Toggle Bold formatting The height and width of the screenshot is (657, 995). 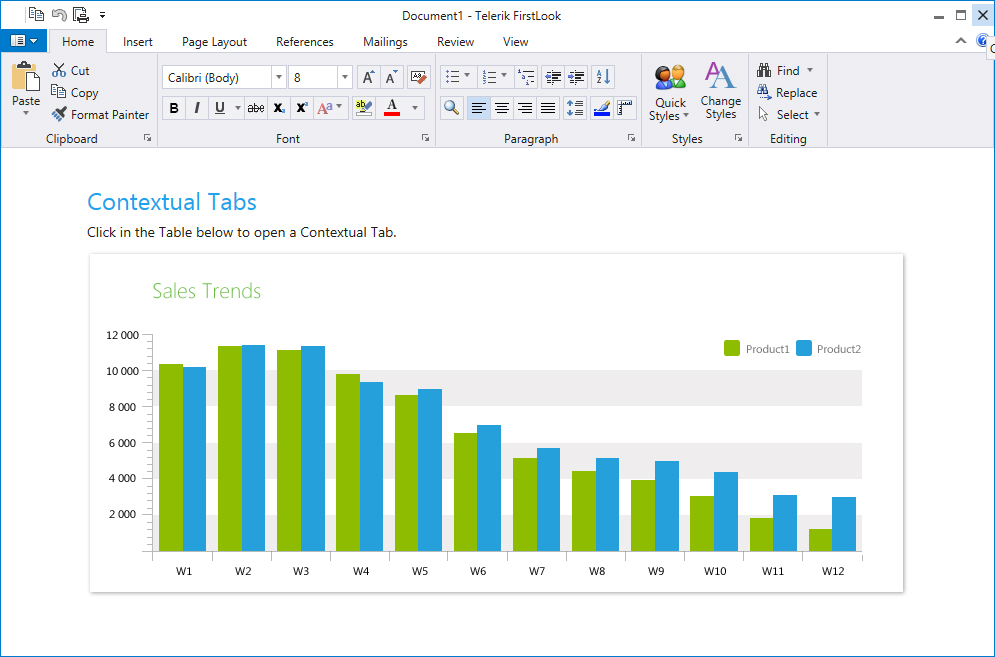(x=174, y=108)
